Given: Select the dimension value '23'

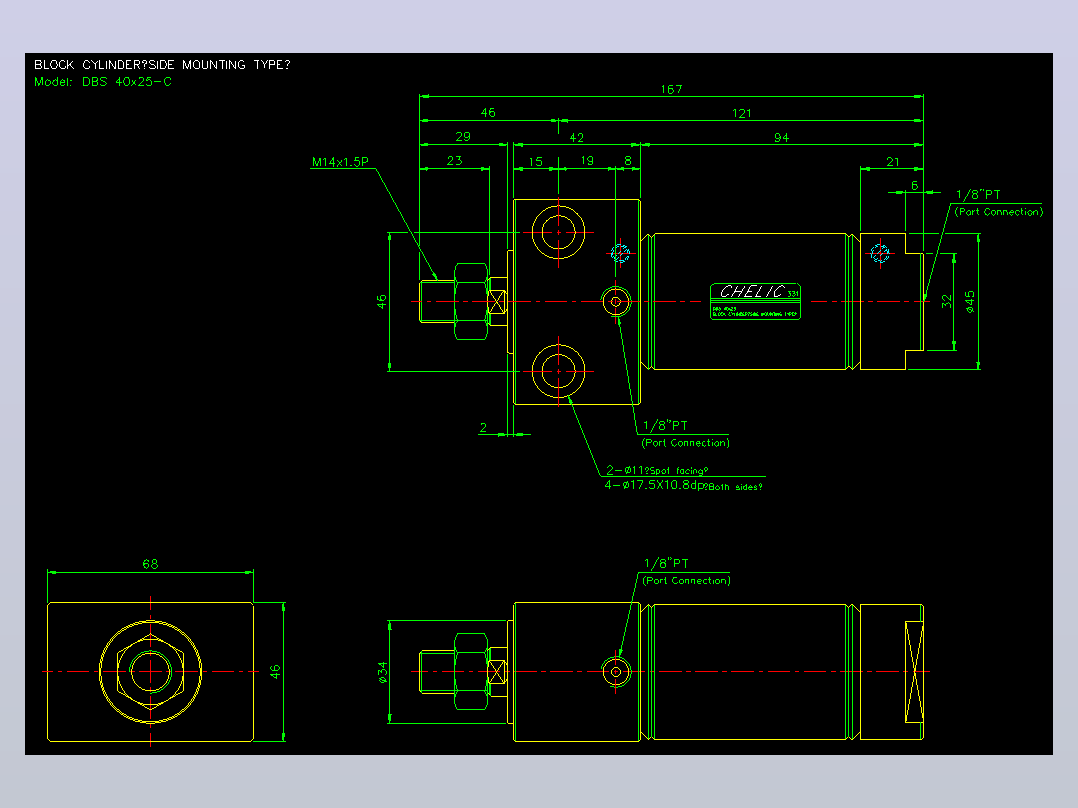Looking at the screenshot, I should click(x=454, y=161).
